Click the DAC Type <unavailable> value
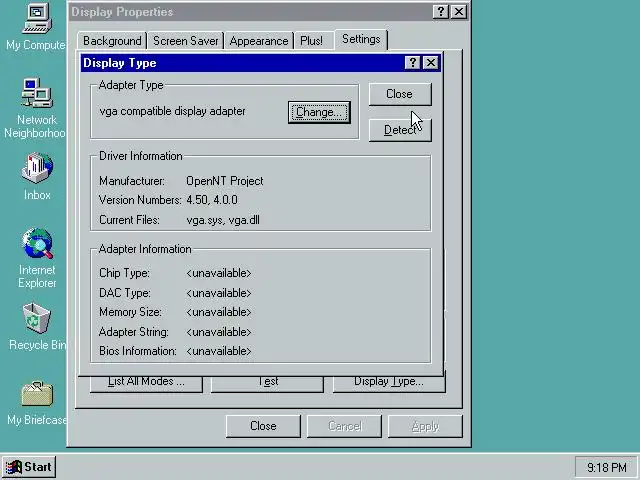The height and width of the screenshot is (480, 640). (219, 293)
